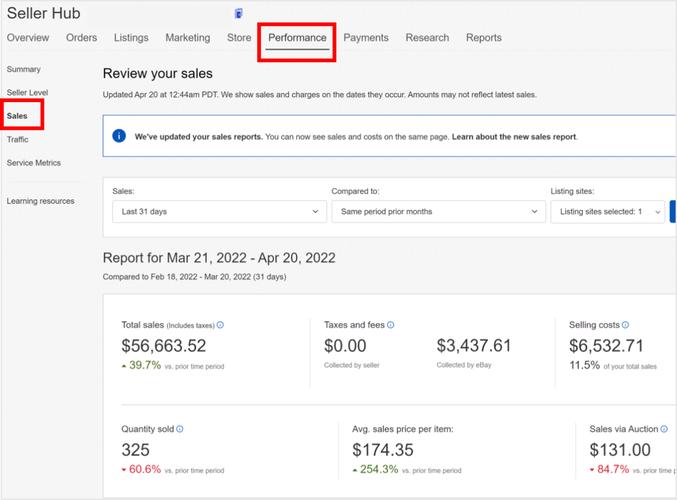Open the Overview tab

point(28,38)
